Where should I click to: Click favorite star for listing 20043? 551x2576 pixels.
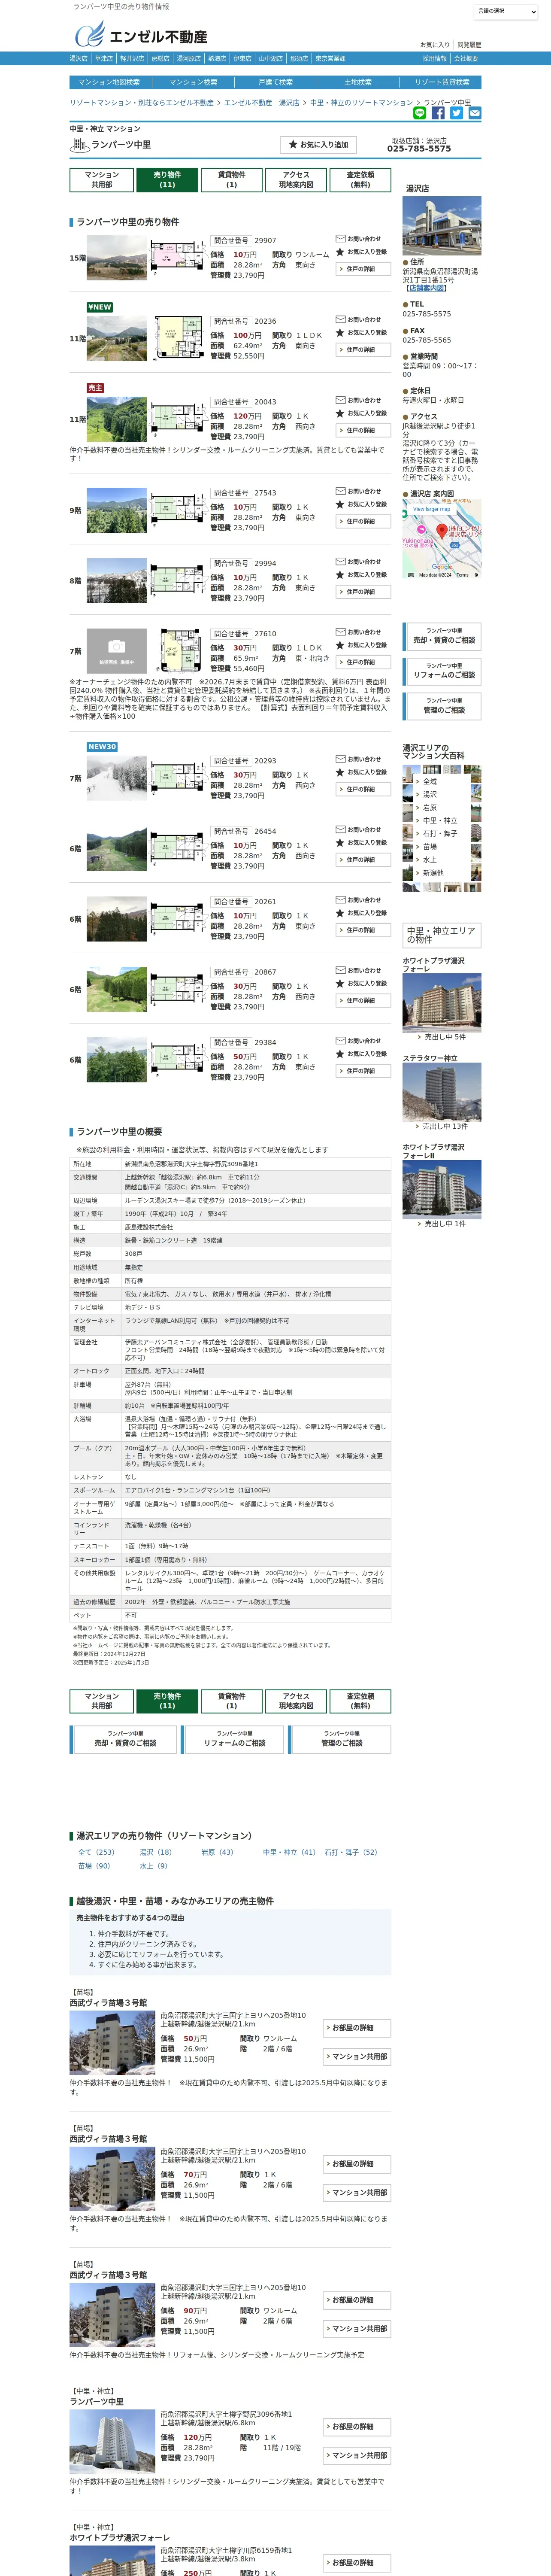coord(340,413)
